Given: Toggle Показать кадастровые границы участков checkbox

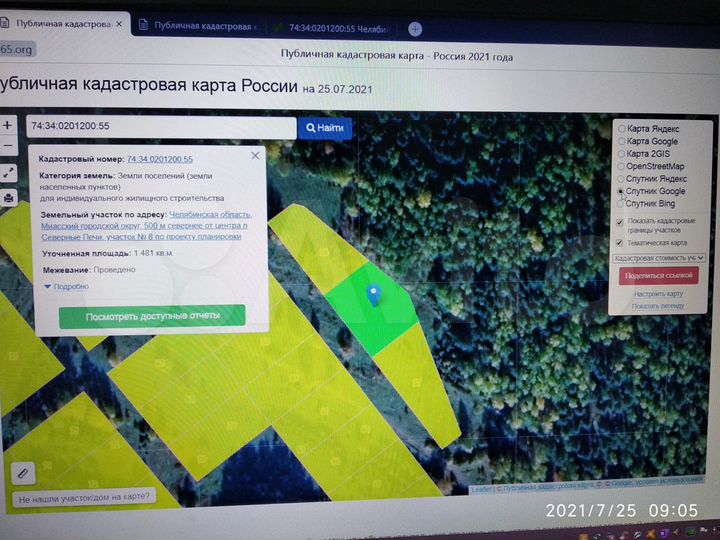Looking at the screenshot, I should 619,222.
